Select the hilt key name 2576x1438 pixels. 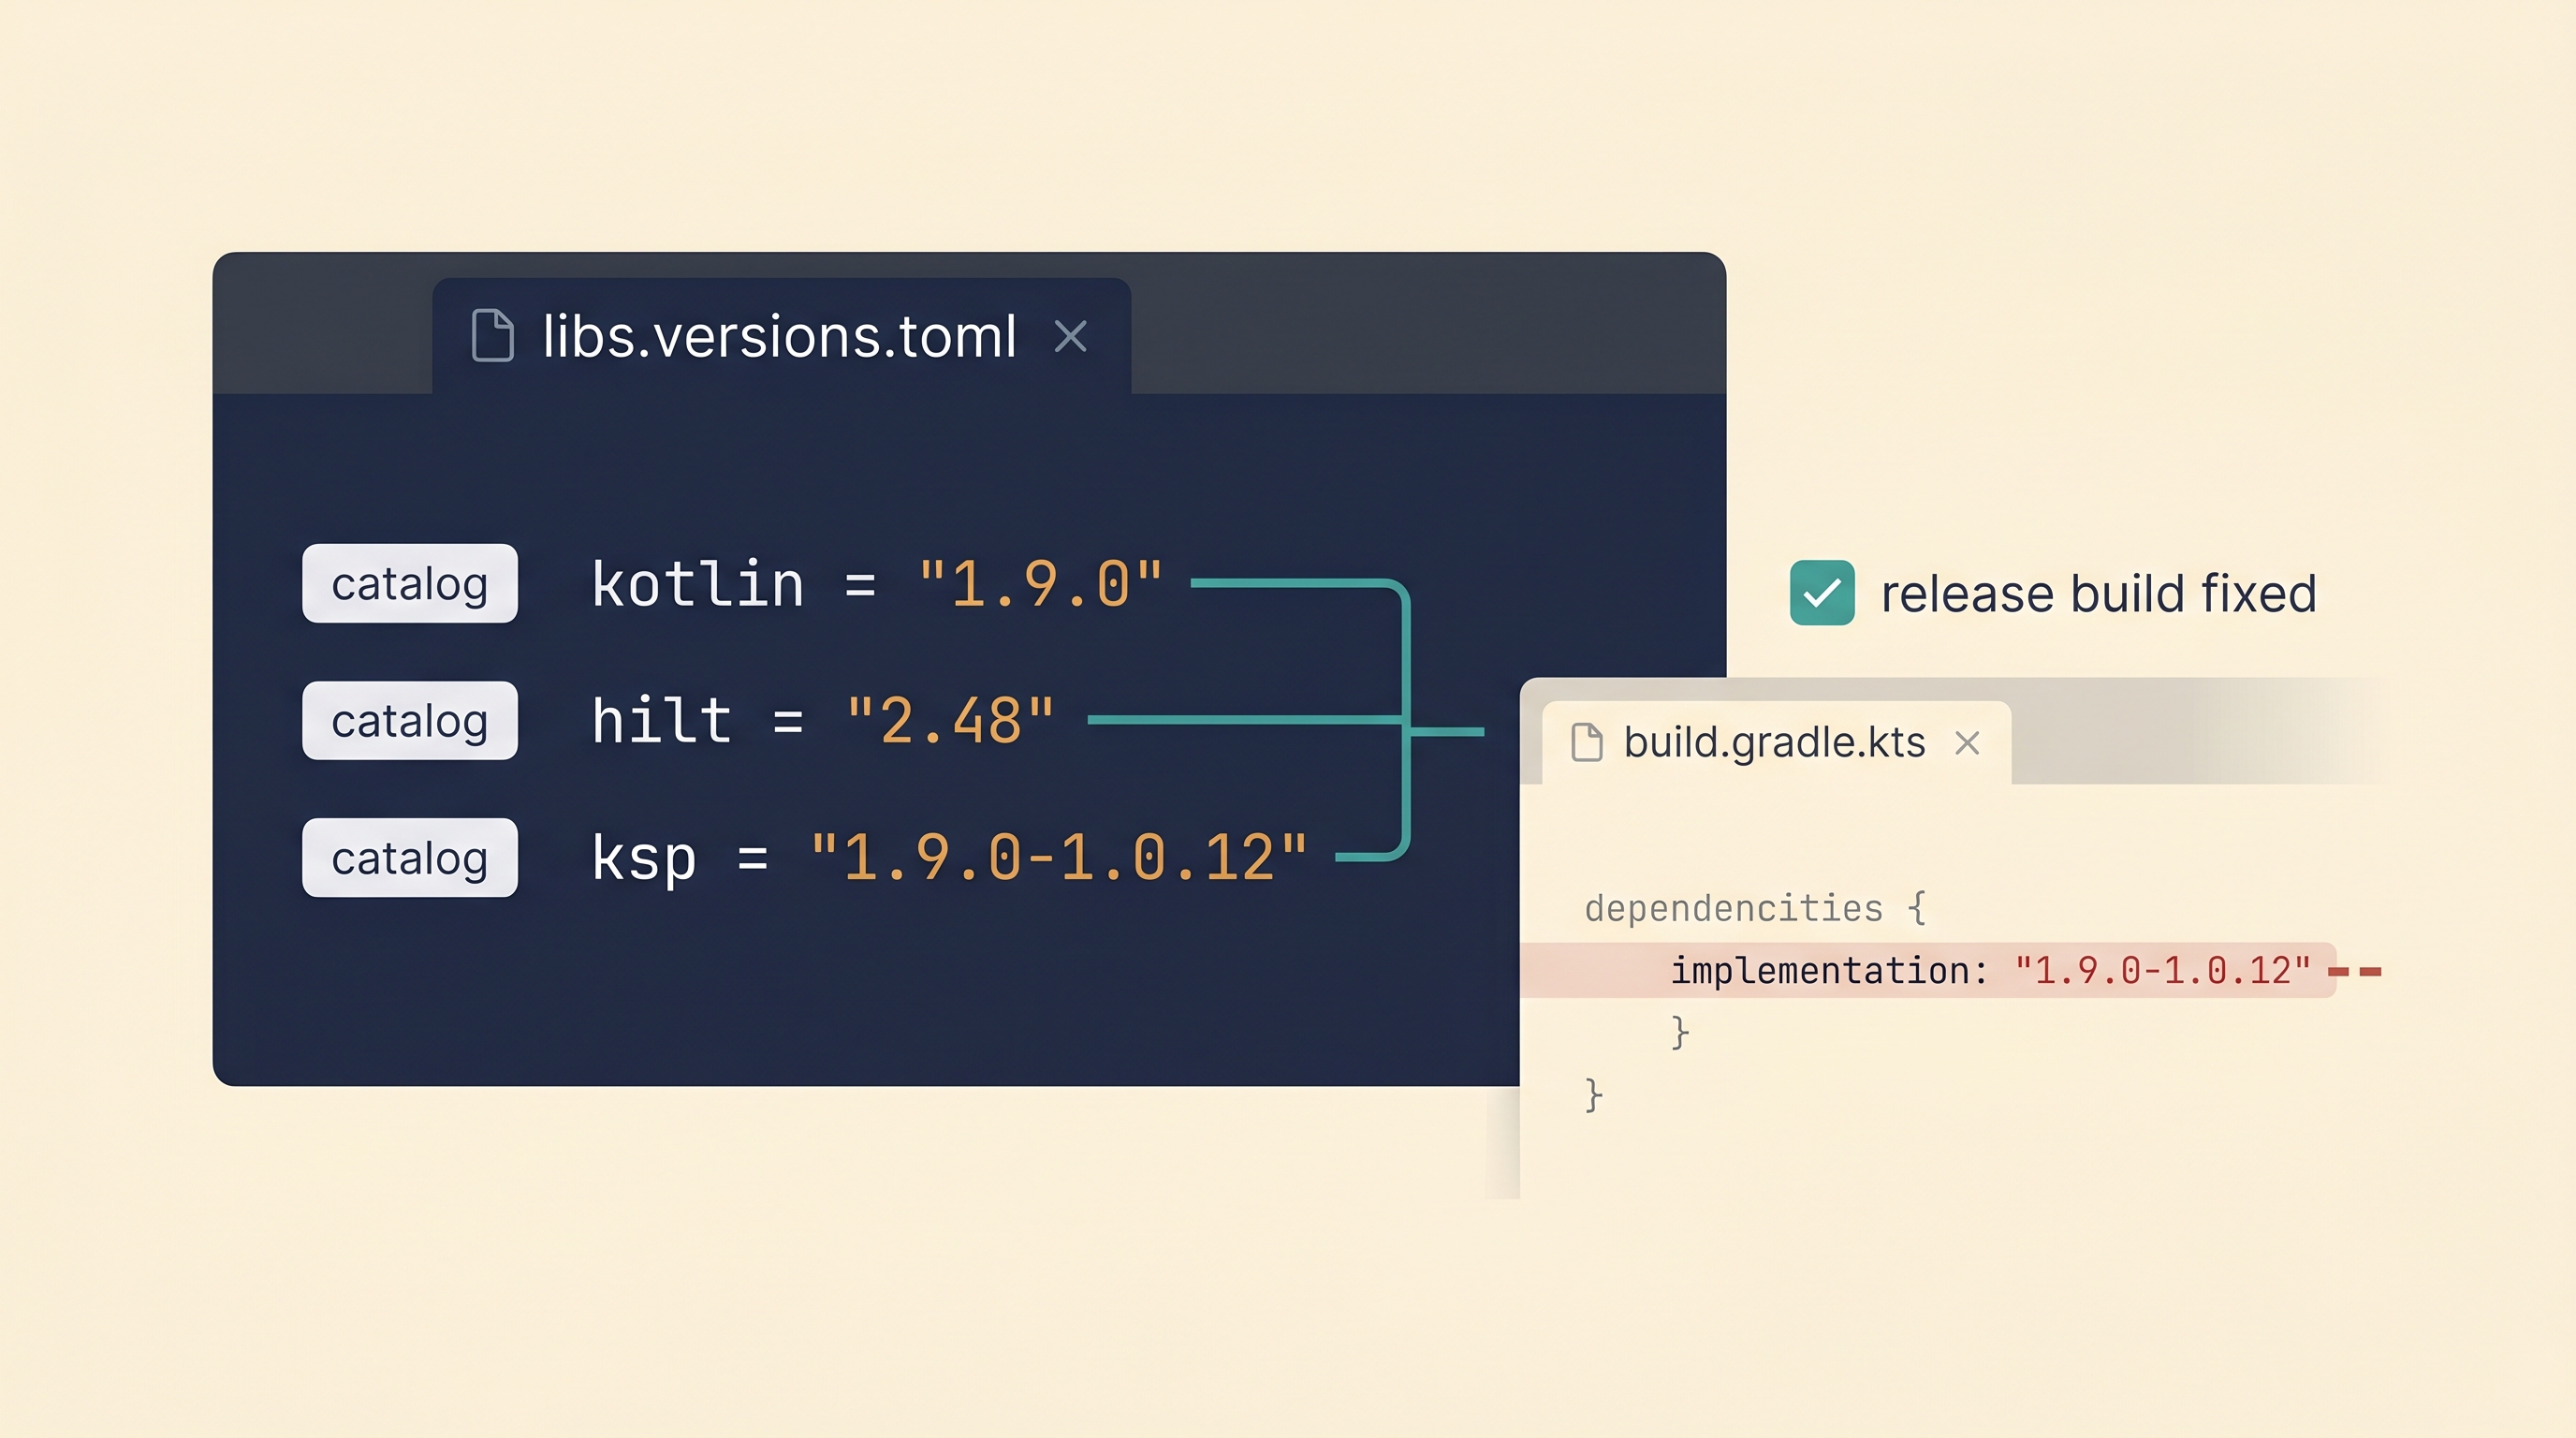[662, 720]
